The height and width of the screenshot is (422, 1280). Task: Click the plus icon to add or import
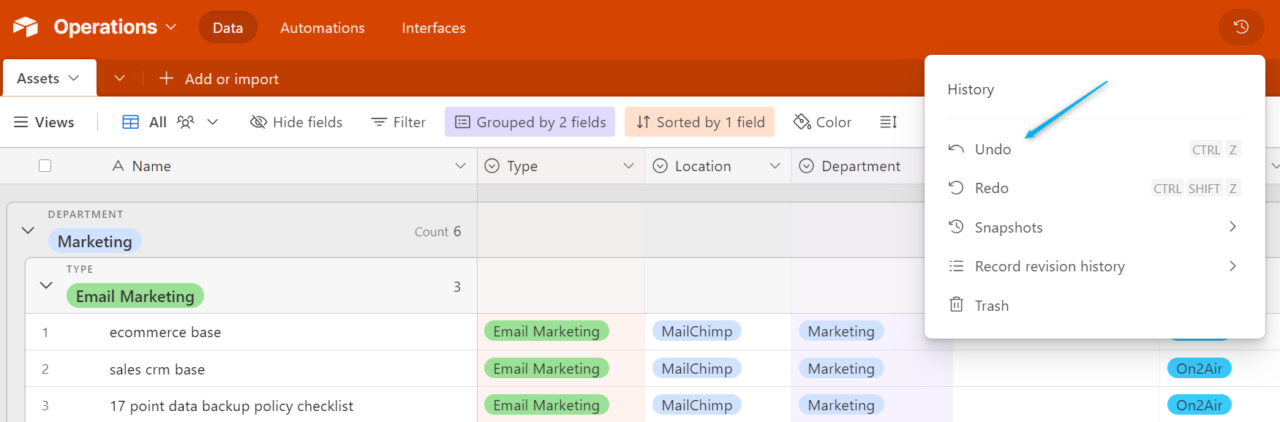pos(166,79)
